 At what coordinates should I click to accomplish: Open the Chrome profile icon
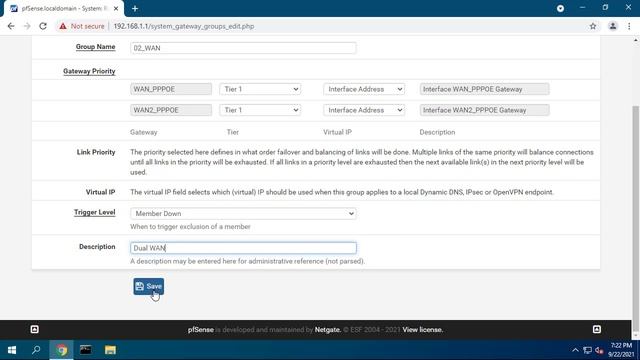(613, 26)
